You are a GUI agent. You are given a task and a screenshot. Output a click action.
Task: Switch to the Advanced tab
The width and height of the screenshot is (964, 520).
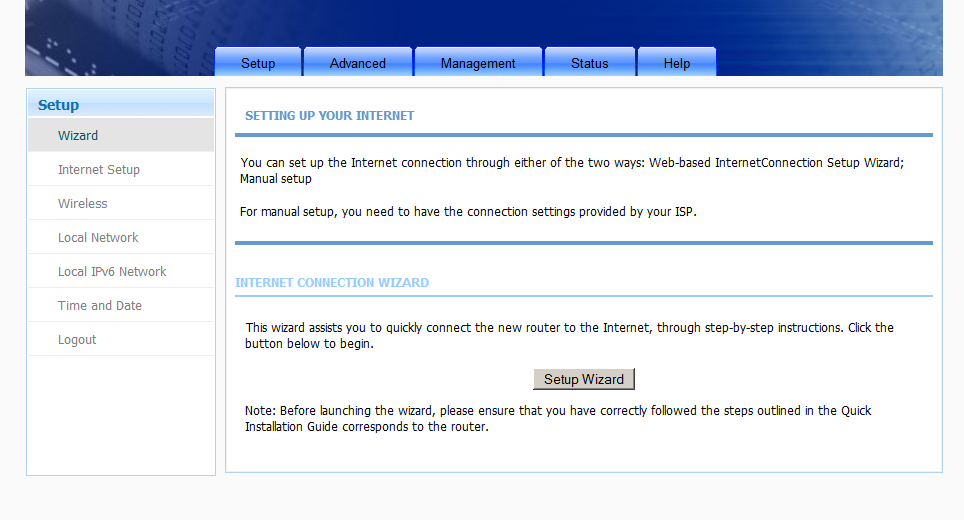[358, 63]
